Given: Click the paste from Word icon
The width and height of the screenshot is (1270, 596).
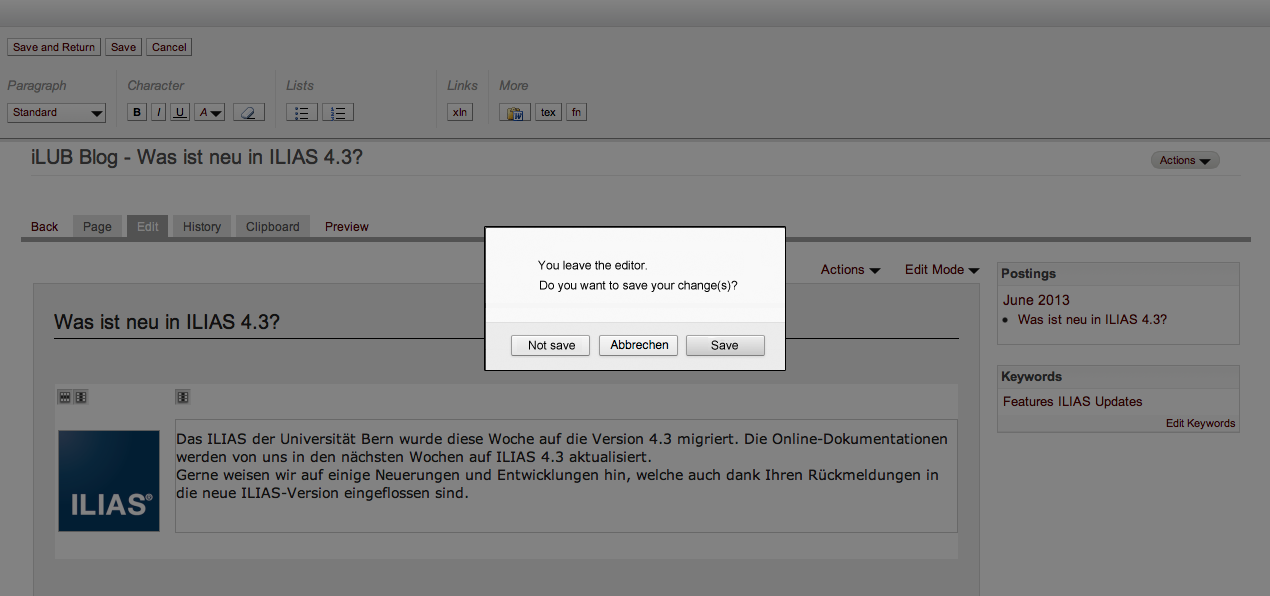Looking at the screenshot, I should 514,113.
